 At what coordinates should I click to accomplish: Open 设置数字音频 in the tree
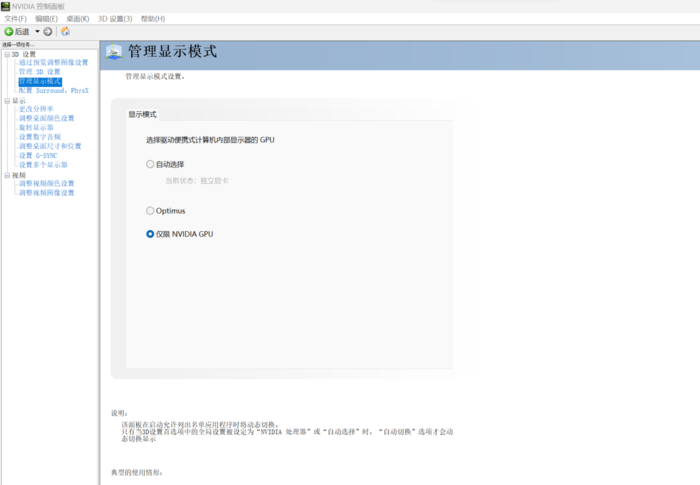coord(40,137)
